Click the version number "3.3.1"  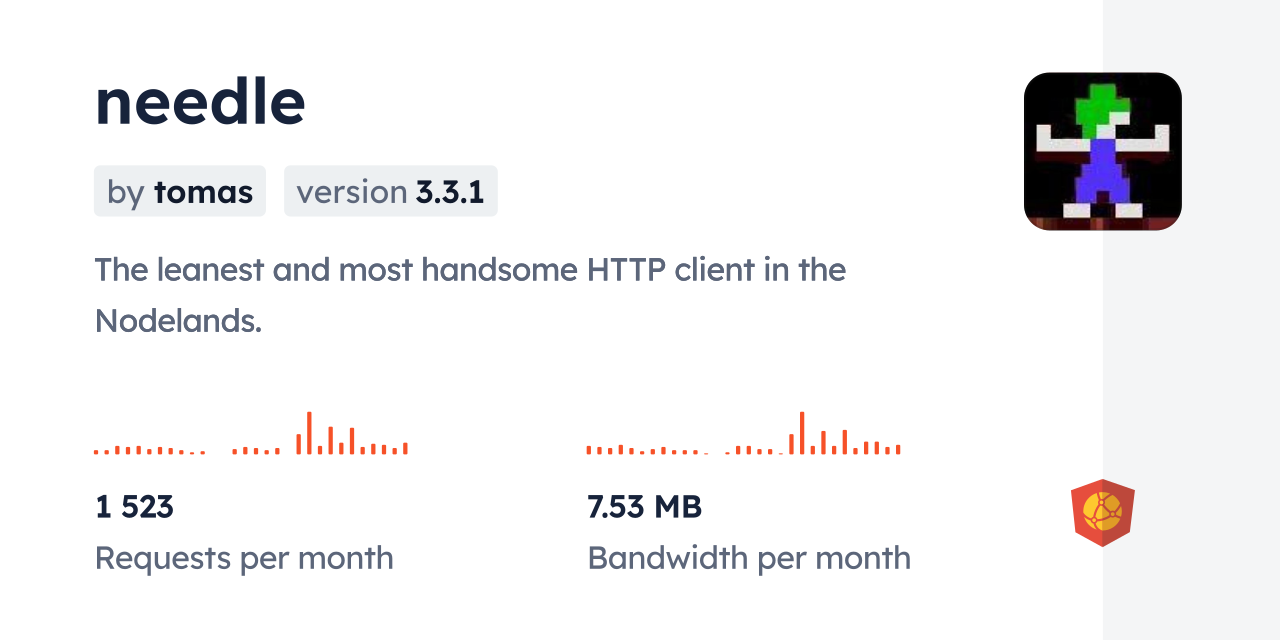(450, 191)
